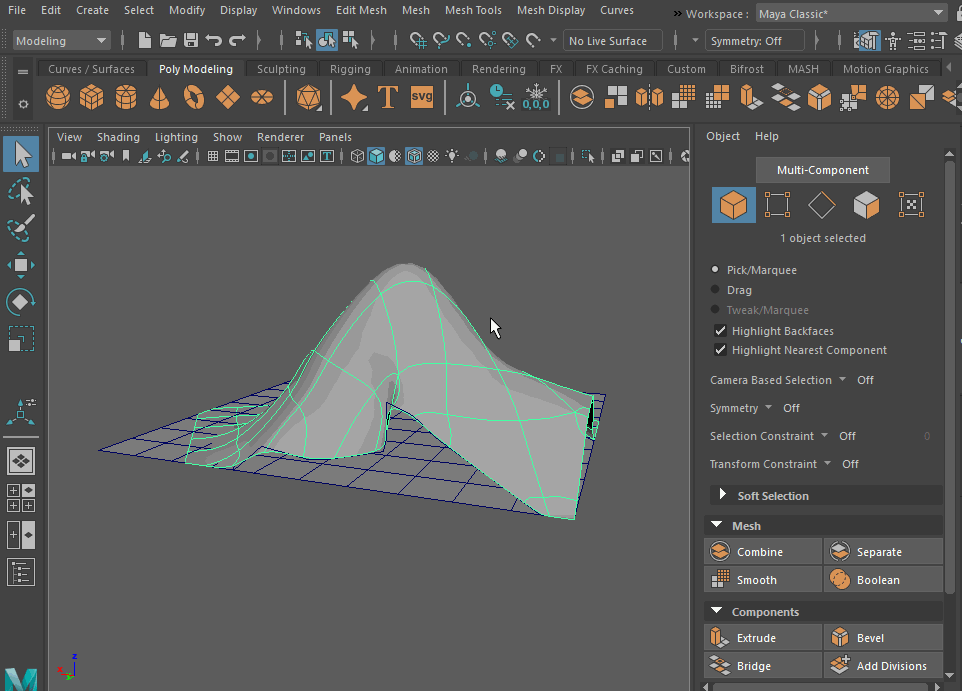962x691 pixels.
Task: Choose the Lasso select tool
Action: 21,191
